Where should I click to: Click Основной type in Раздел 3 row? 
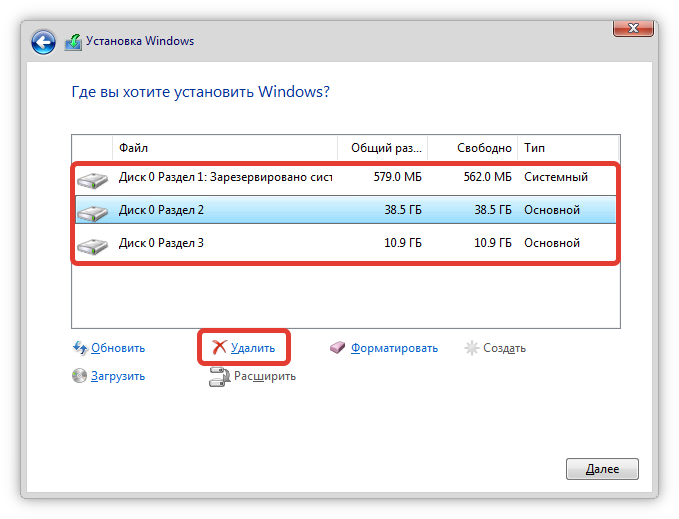(x=552, y=243)
